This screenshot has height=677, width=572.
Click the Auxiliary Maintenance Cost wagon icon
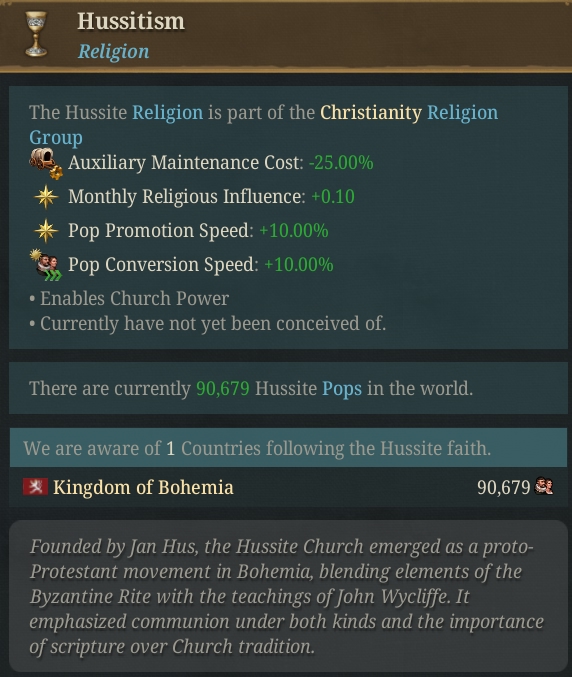(46, 163)
